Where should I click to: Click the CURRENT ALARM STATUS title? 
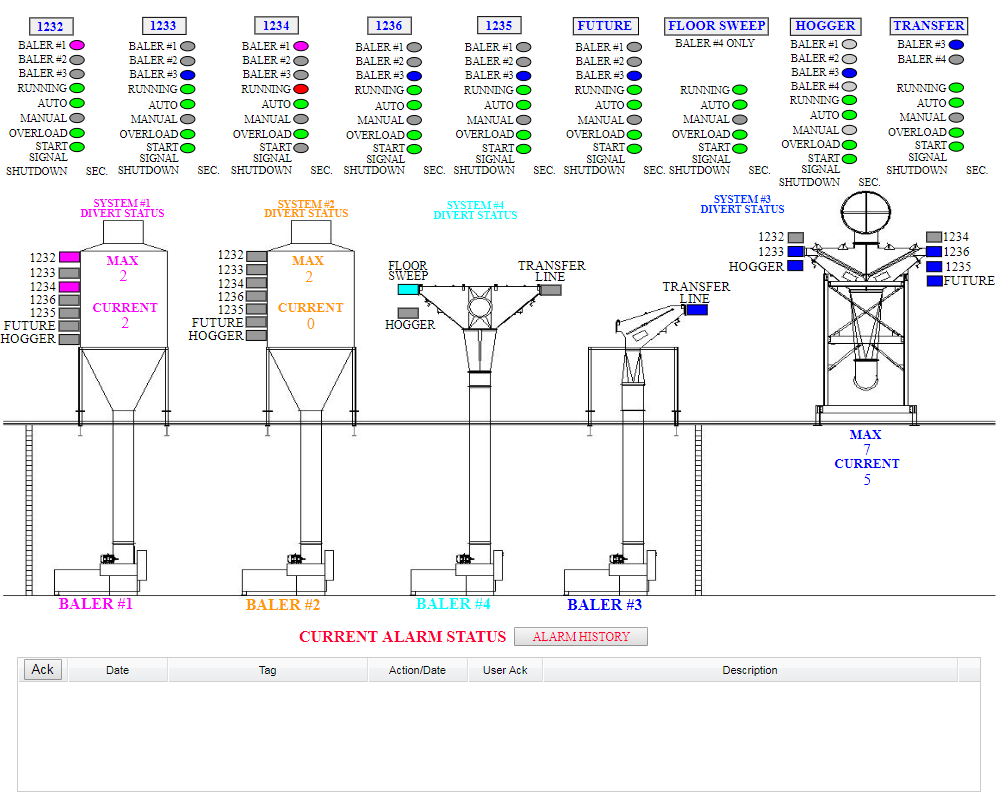pos(402,636)
